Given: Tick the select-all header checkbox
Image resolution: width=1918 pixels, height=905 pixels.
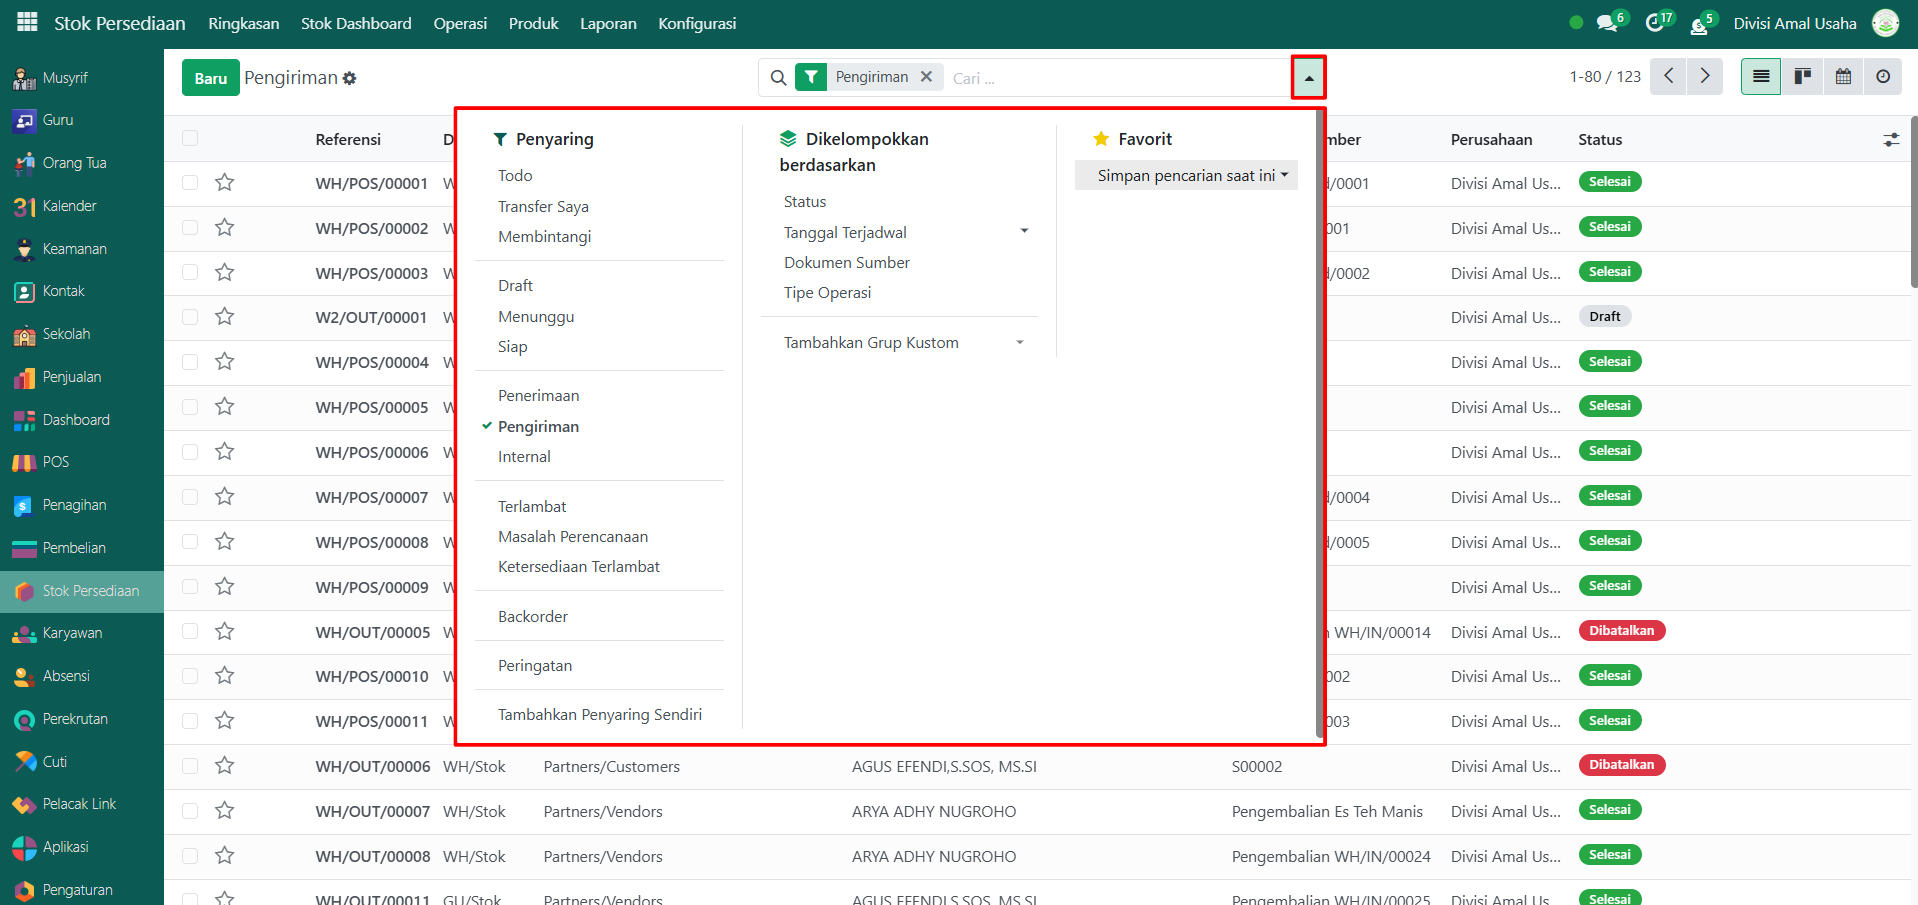Looking at the screenshot, I should tap(190, 139).
